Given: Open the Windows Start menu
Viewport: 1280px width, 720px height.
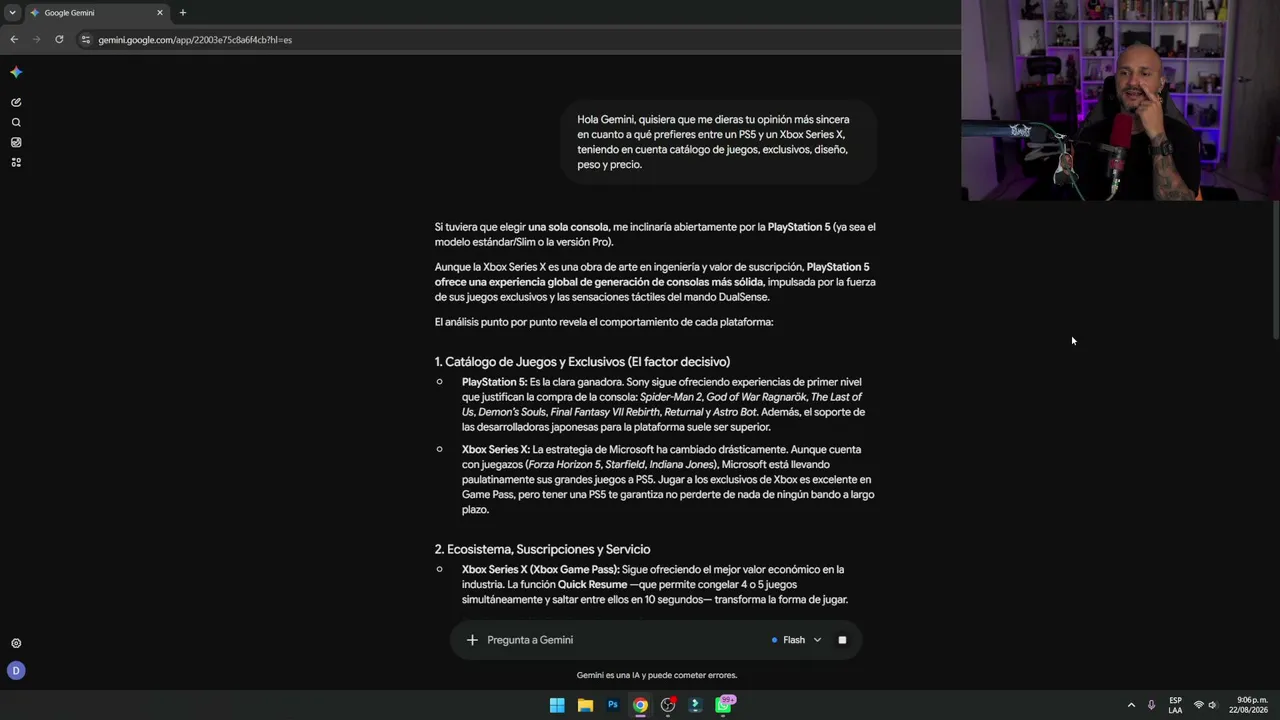Looking at the screenshot, I should point(557,705).
